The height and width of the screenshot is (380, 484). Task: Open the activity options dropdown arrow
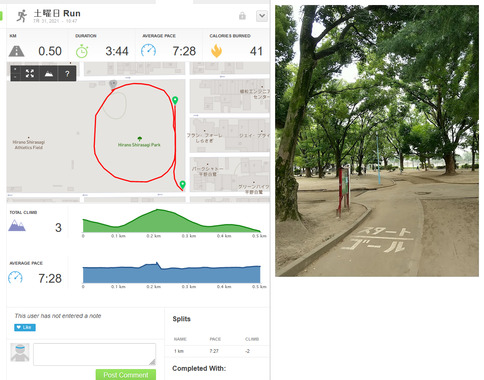click(x=262, y=16)
